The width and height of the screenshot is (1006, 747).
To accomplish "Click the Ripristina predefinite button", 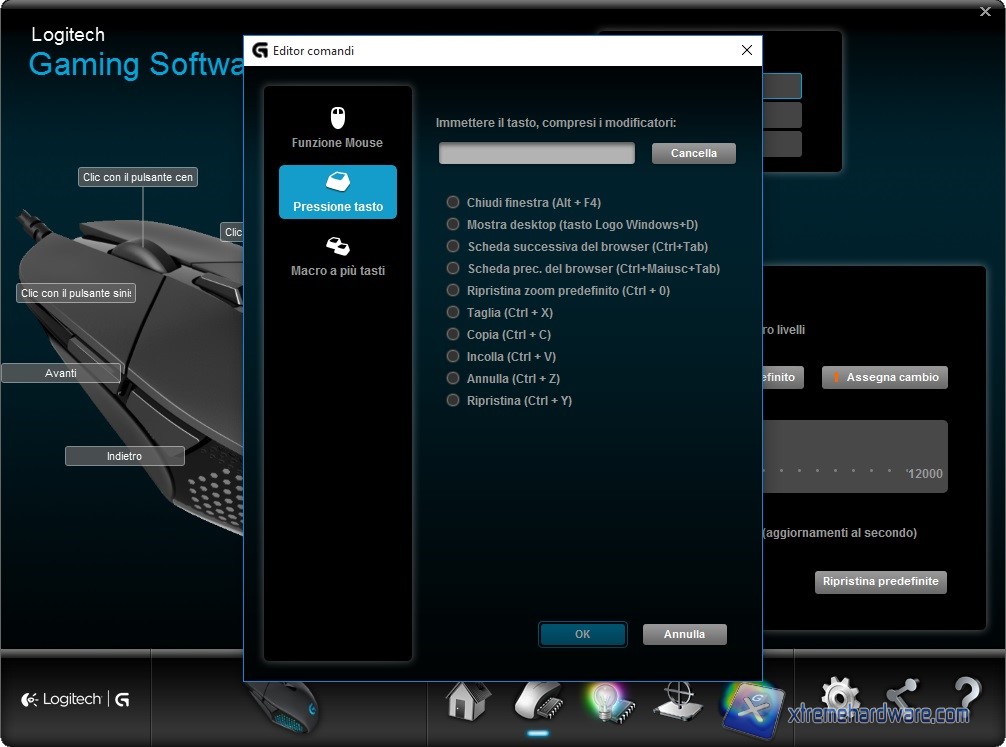I will point(880,581).
